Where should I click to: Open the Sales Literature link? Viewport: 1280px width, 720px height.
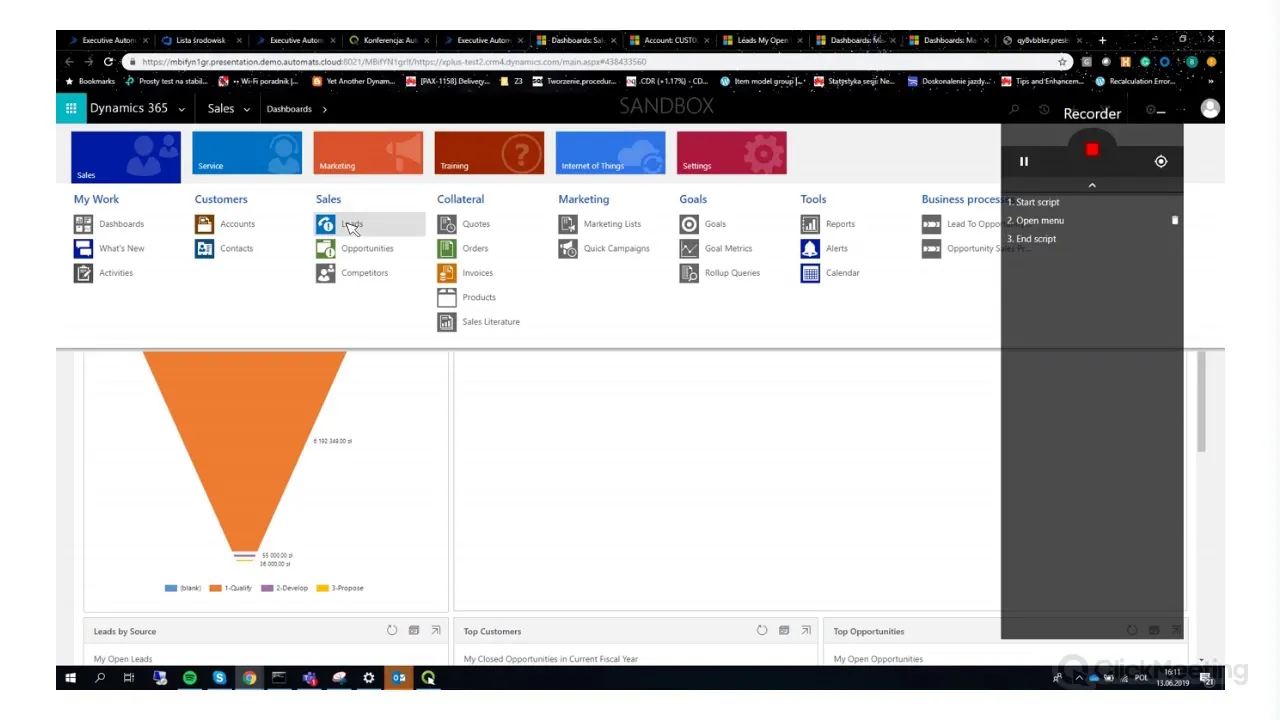[x=490, y=322]
